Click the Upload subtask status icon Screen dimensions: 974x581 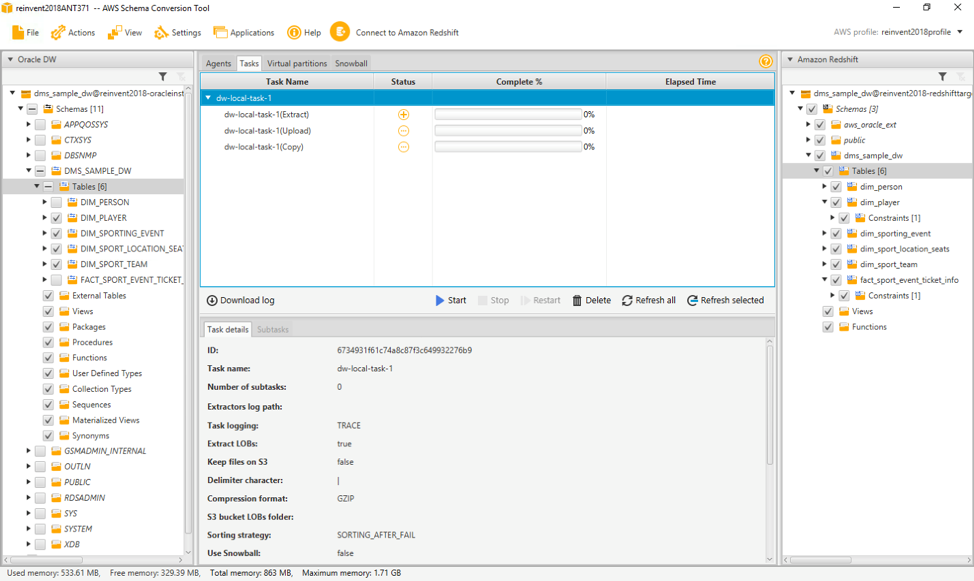[x=403, y=130]
